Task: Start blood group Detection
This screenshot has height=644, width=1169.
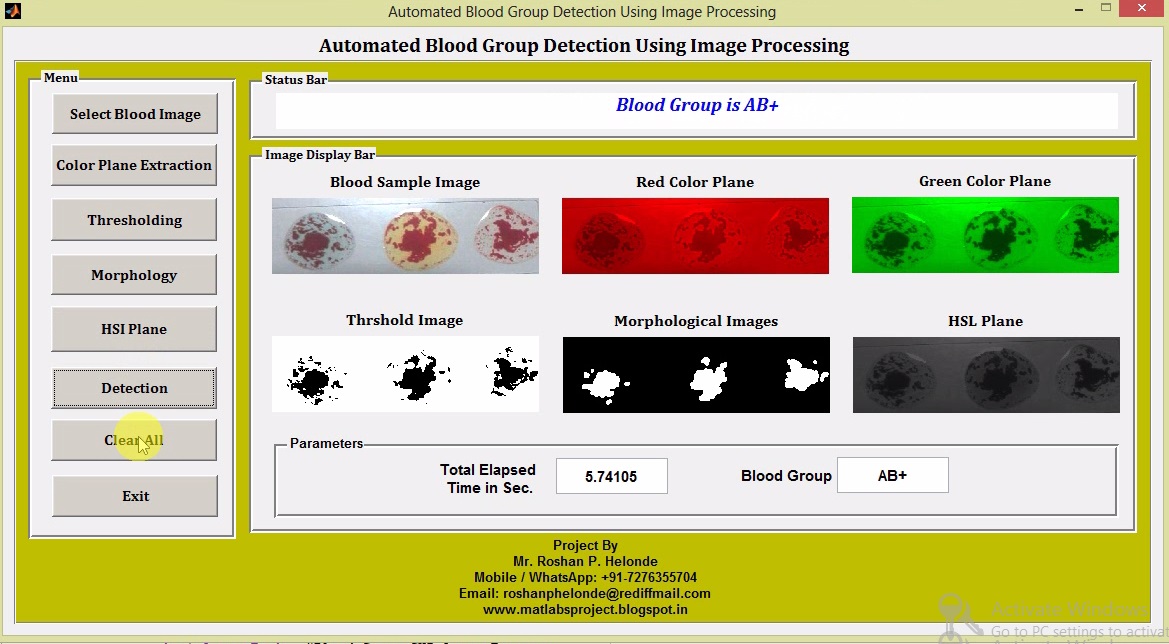Action: click(134, 388)
